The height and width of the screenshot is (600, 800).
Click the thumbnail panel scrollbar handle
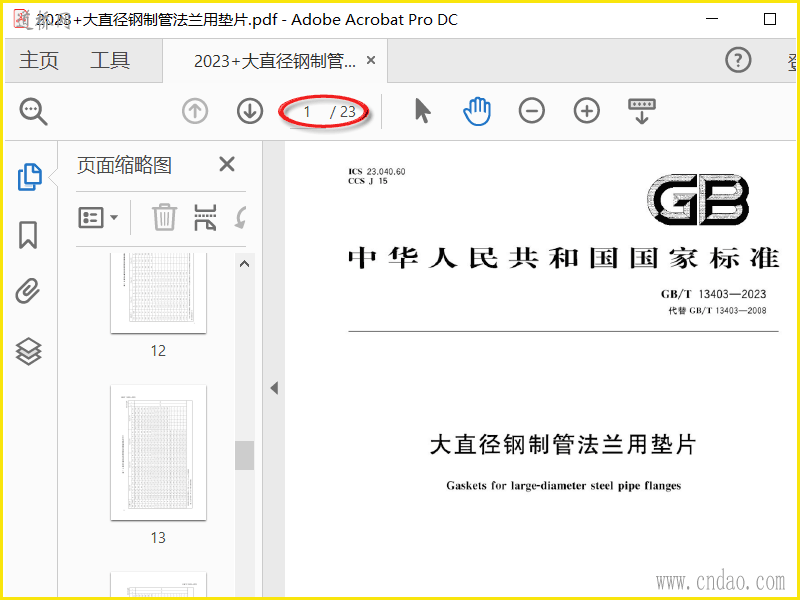244,455
